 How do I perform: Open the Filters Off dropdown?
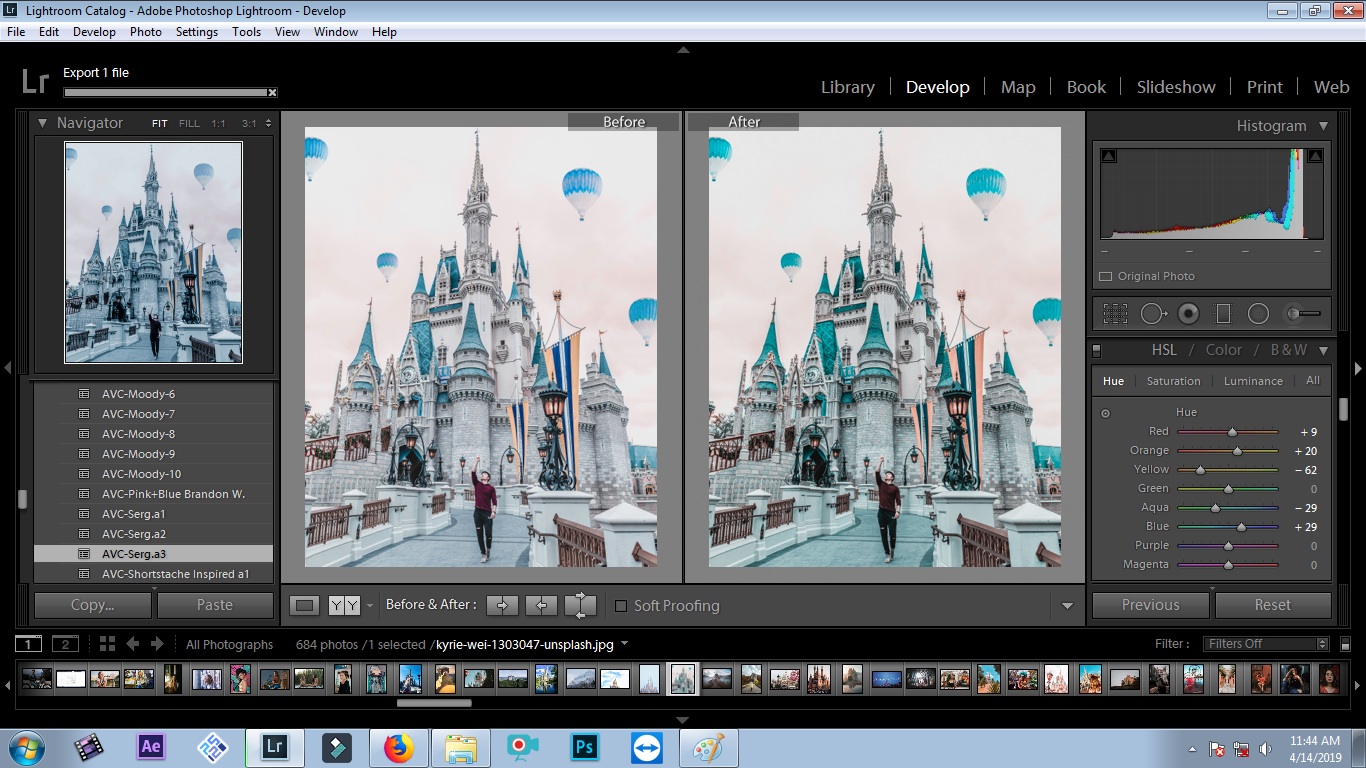tap(1267, 644)
